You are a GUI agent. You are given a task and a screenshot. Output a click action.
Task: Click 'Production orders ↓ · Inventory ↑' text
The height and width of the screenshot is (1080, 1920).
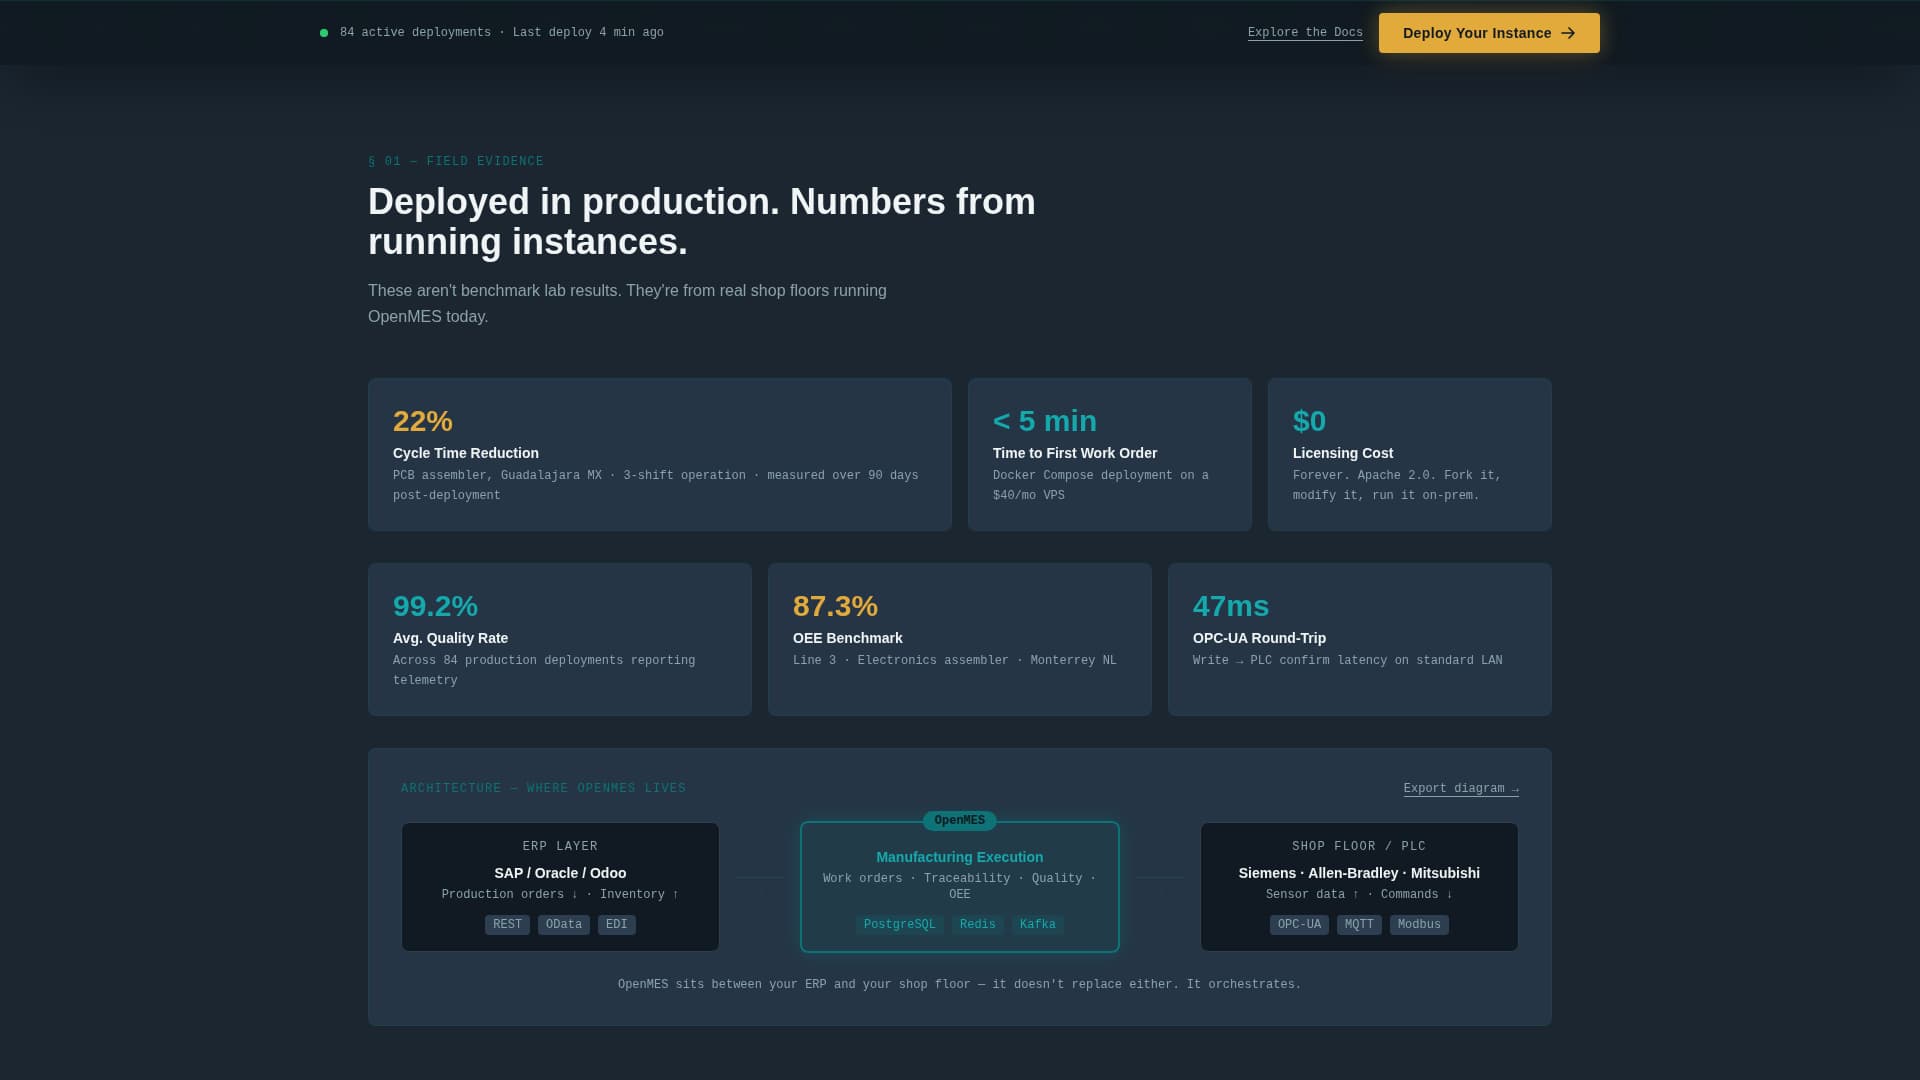[560, 895]
